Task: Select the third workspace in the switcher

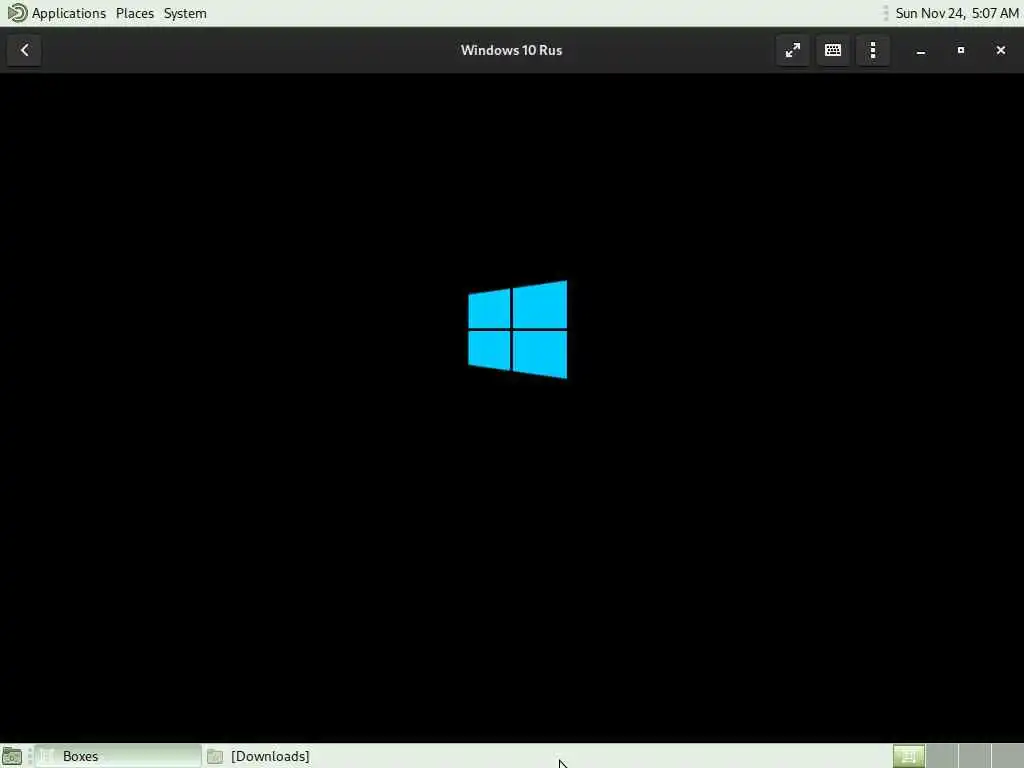Action: (x=974, y=756)
